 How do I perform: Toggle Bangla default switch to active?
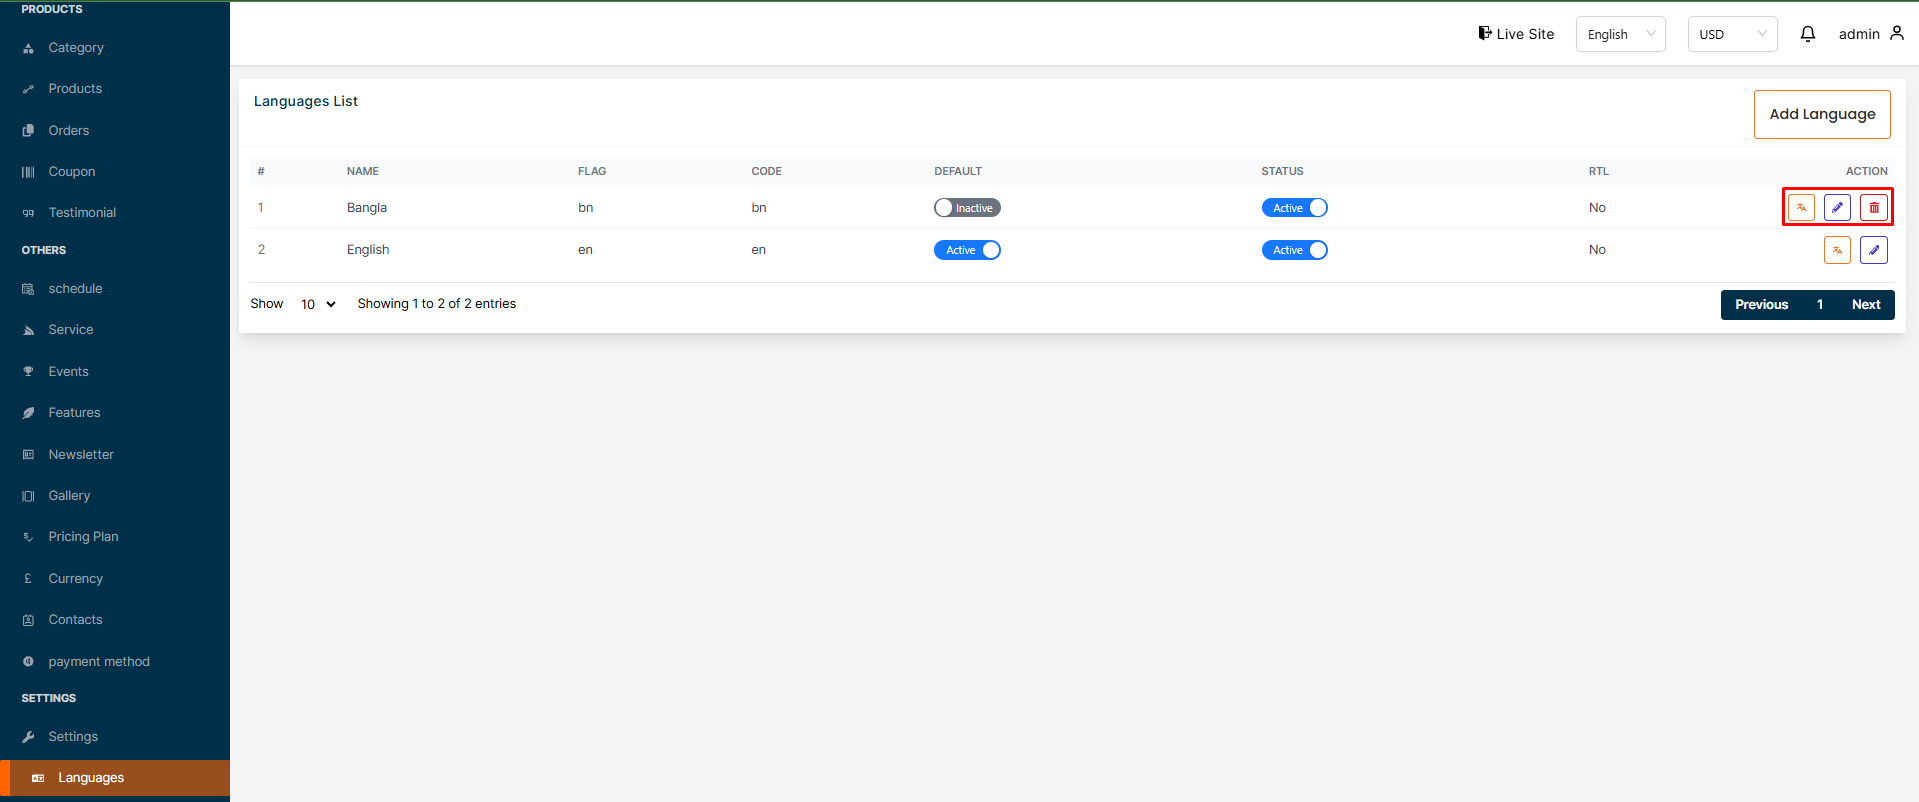[967, 208]
